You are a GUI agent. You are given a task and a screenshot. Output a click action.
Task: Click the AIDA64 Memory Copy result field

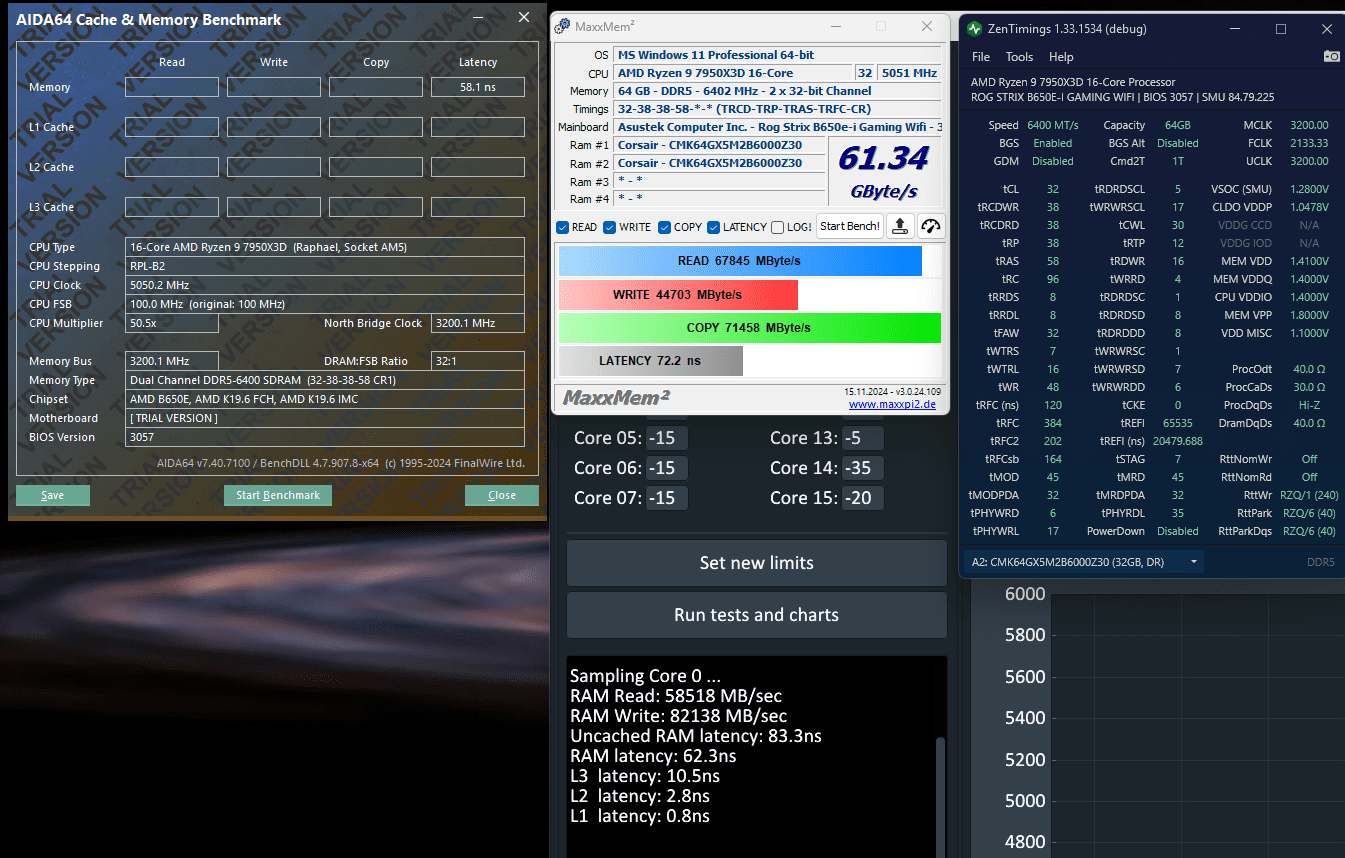[376, 87]
